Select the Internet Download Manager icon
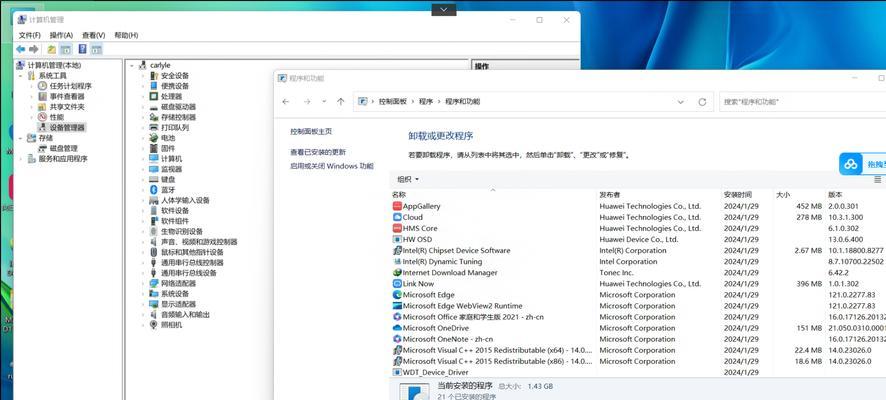The height and width of the screenshot is (400, 886). click(x=397, y=273)
